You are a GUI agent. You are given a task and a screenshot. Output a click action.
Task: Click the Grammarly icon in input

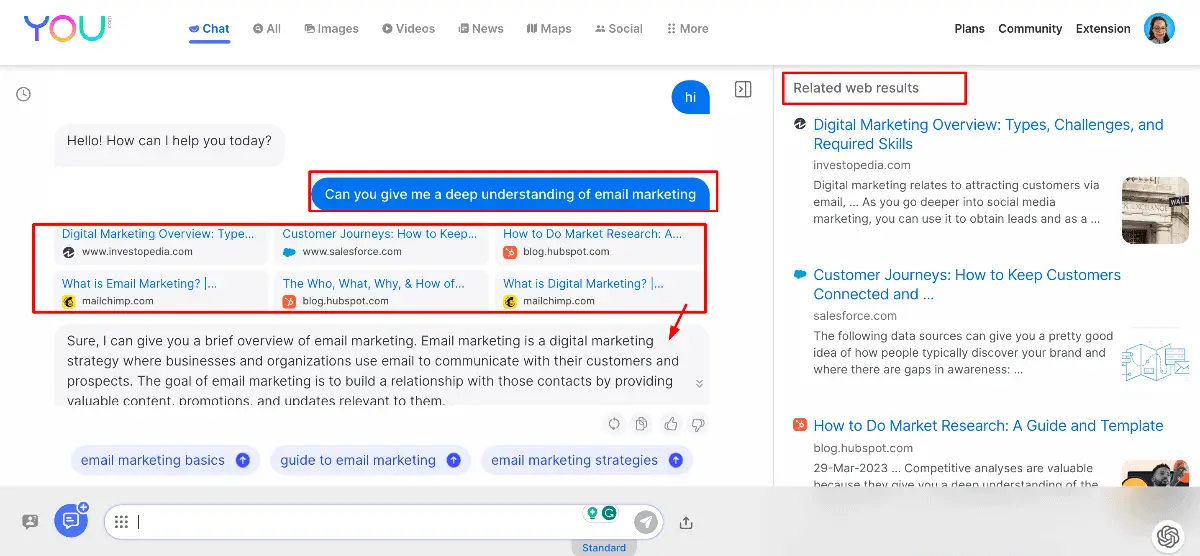[609, 513]
